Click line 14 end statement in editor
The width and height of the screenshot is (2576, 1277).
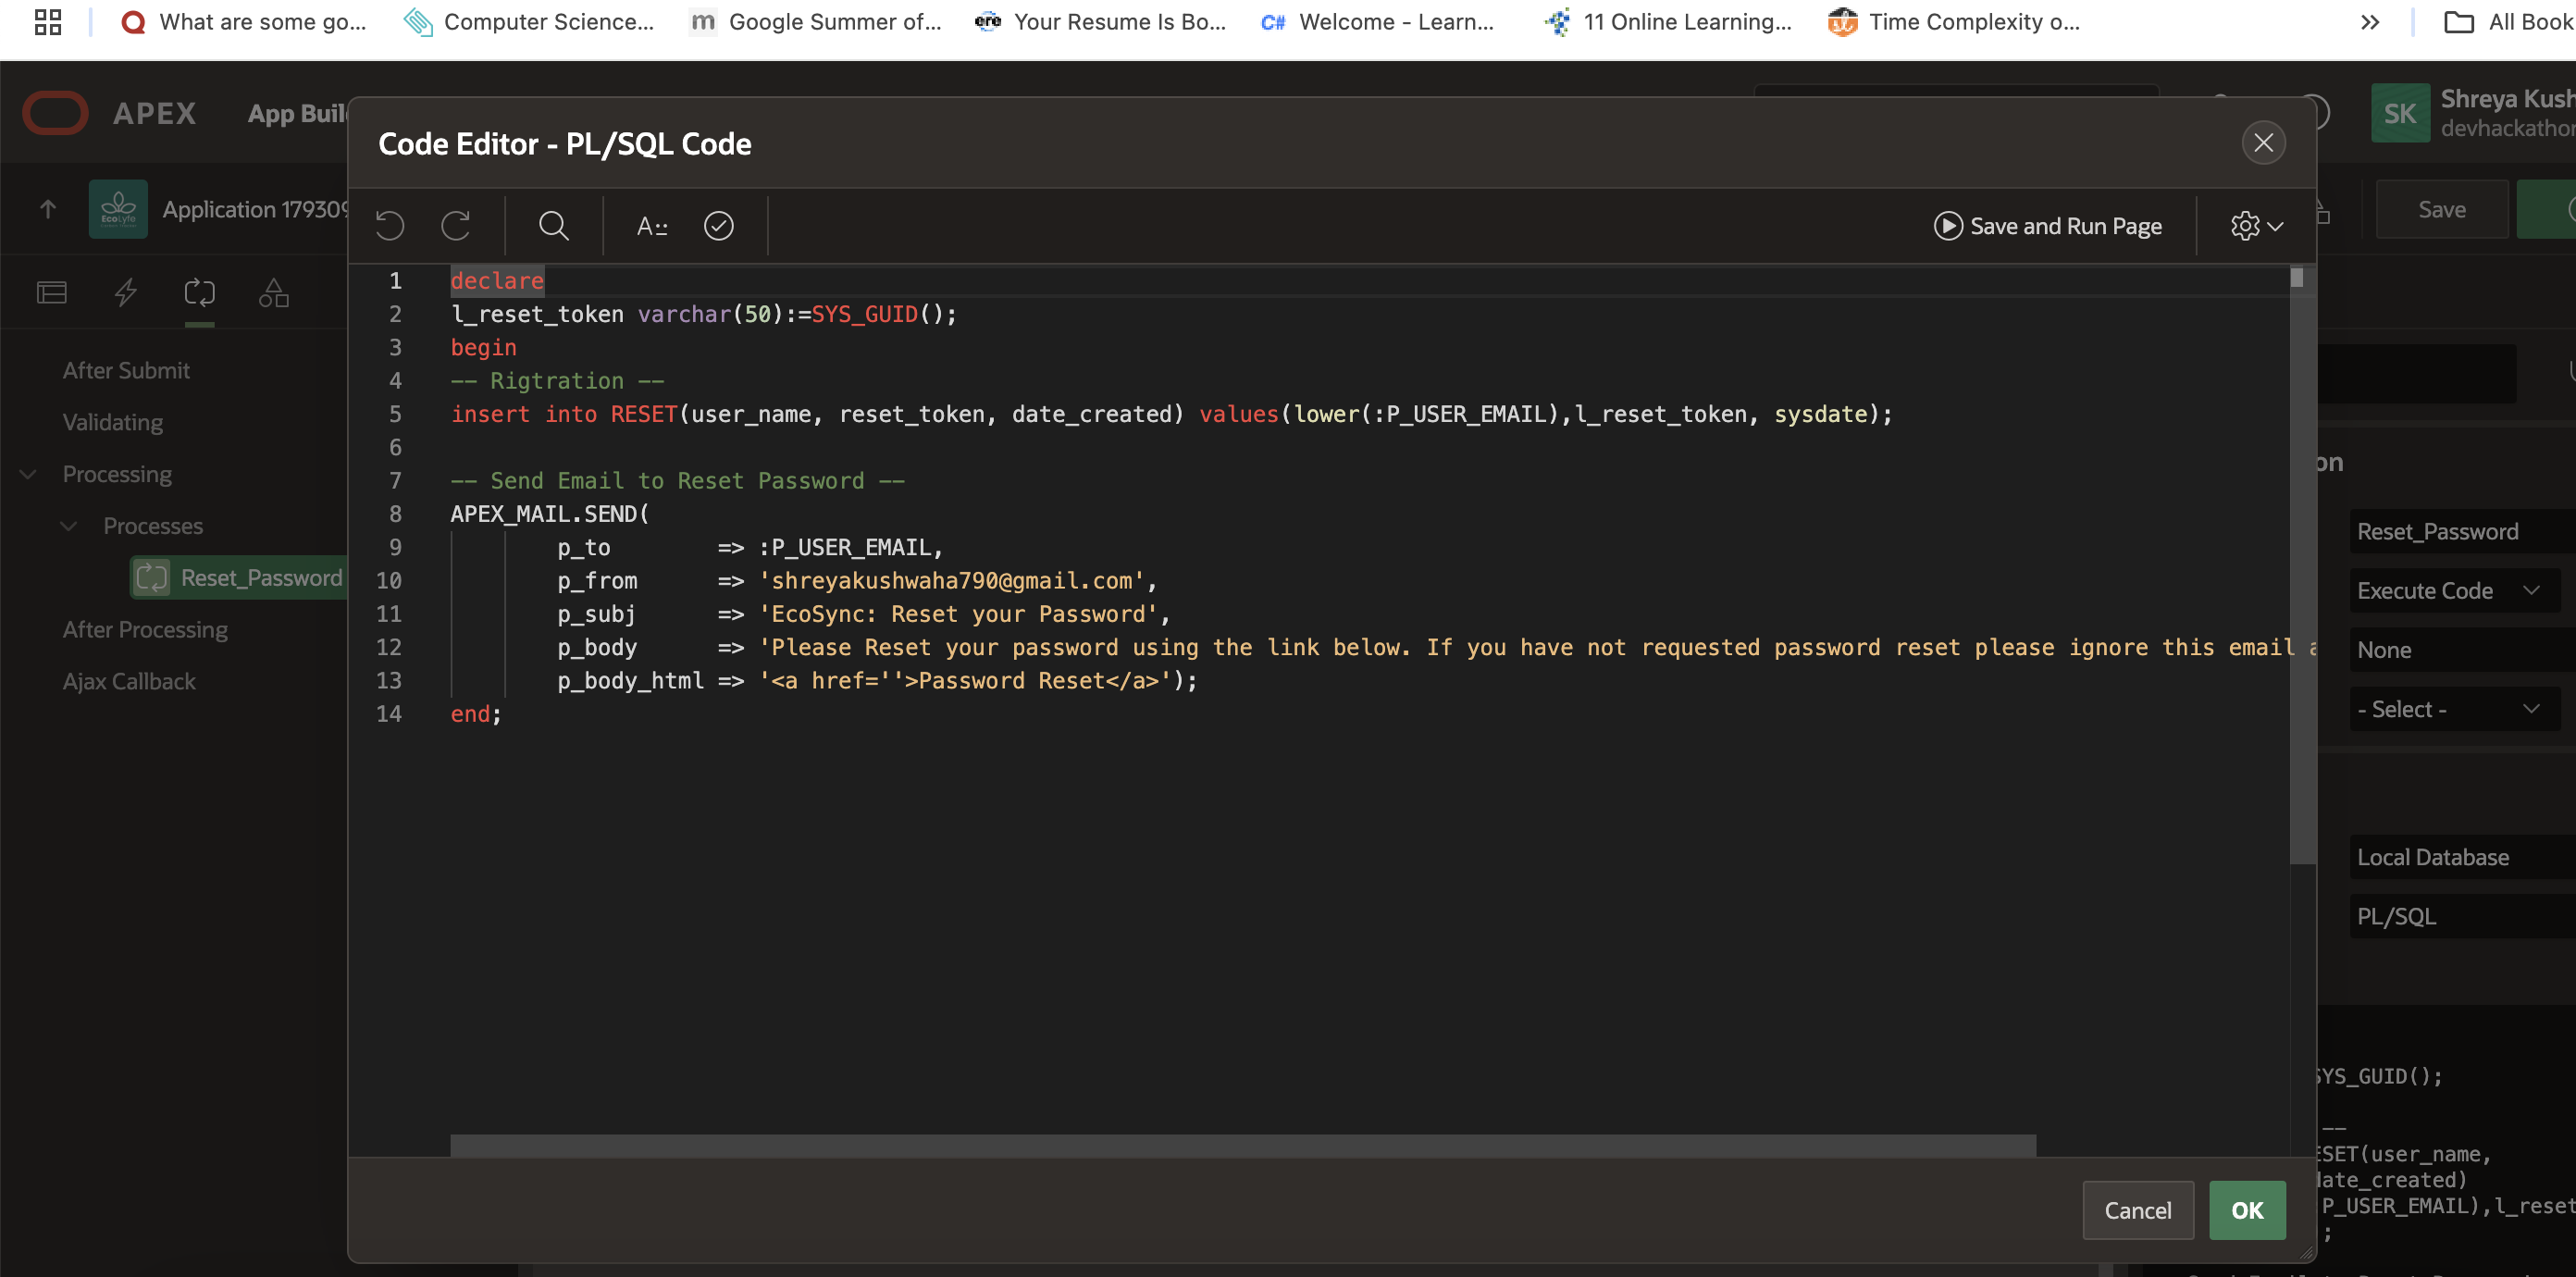(476, 714)
